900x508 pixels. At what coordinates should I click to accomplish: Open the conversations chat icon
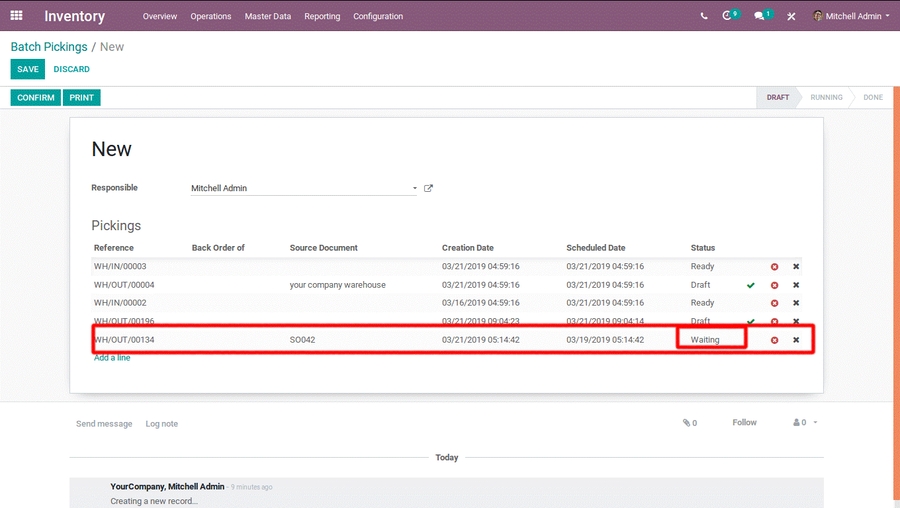(x=761, y=16)
